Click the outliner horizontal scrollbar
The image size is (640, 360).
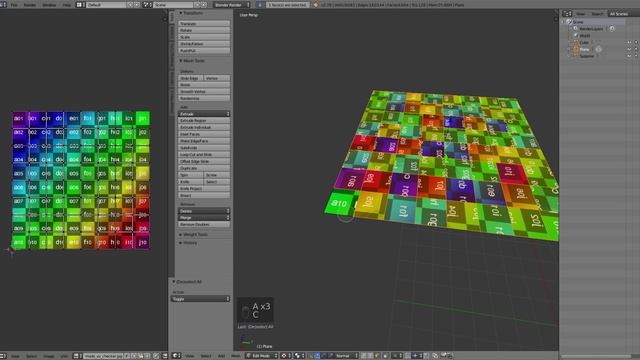tap(596, 356)
